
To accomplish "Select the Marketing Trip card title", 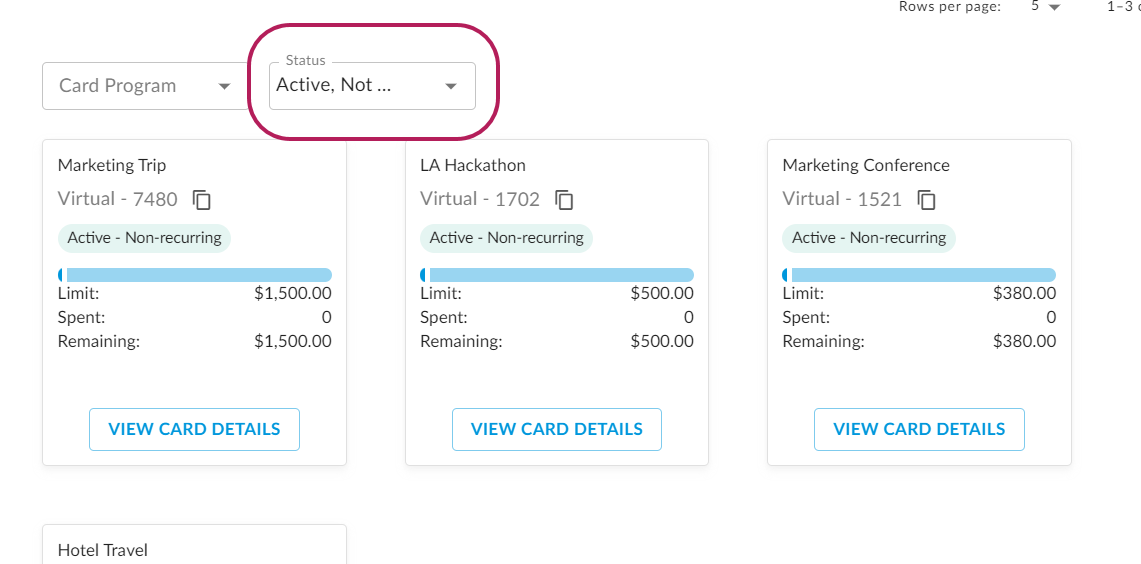I will click(x=112, y=165).
